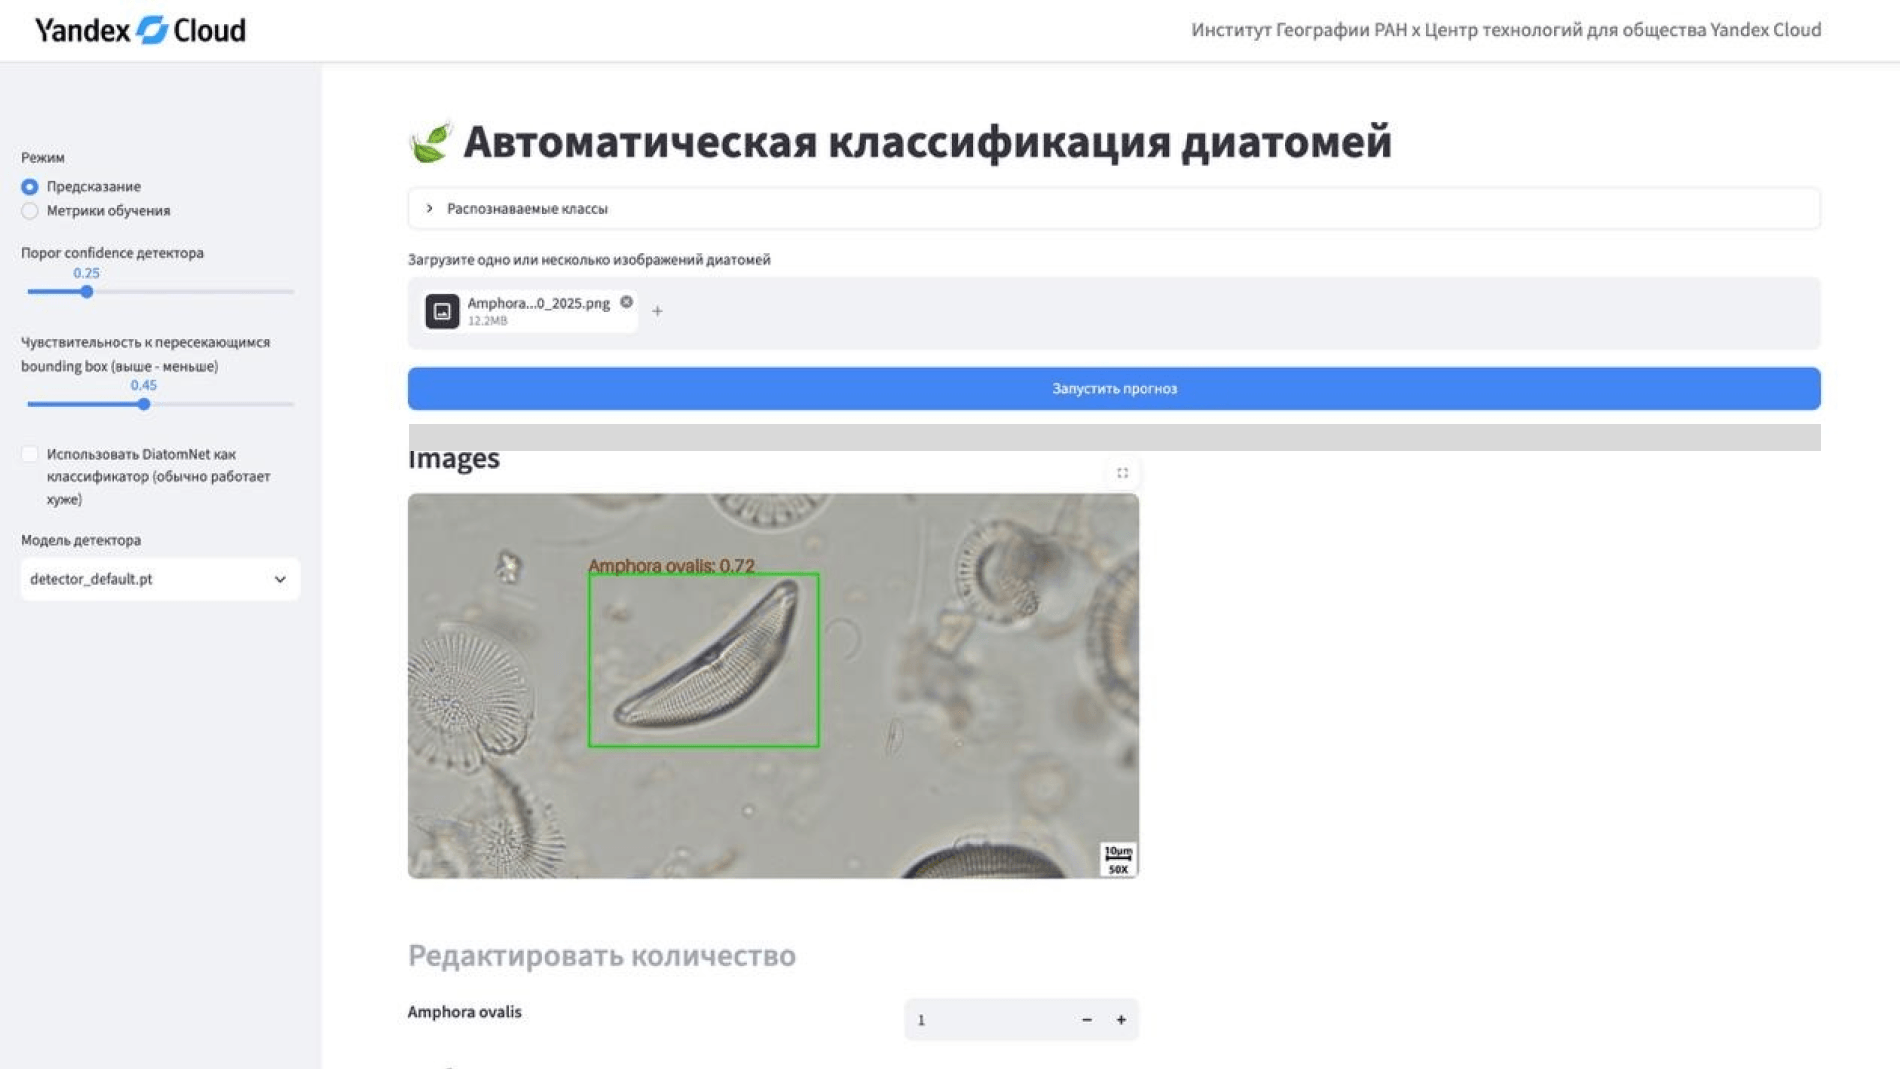Click the Amphora ovalis: 0.72 detection label
1900x1069 pixels.
[671, 565]
